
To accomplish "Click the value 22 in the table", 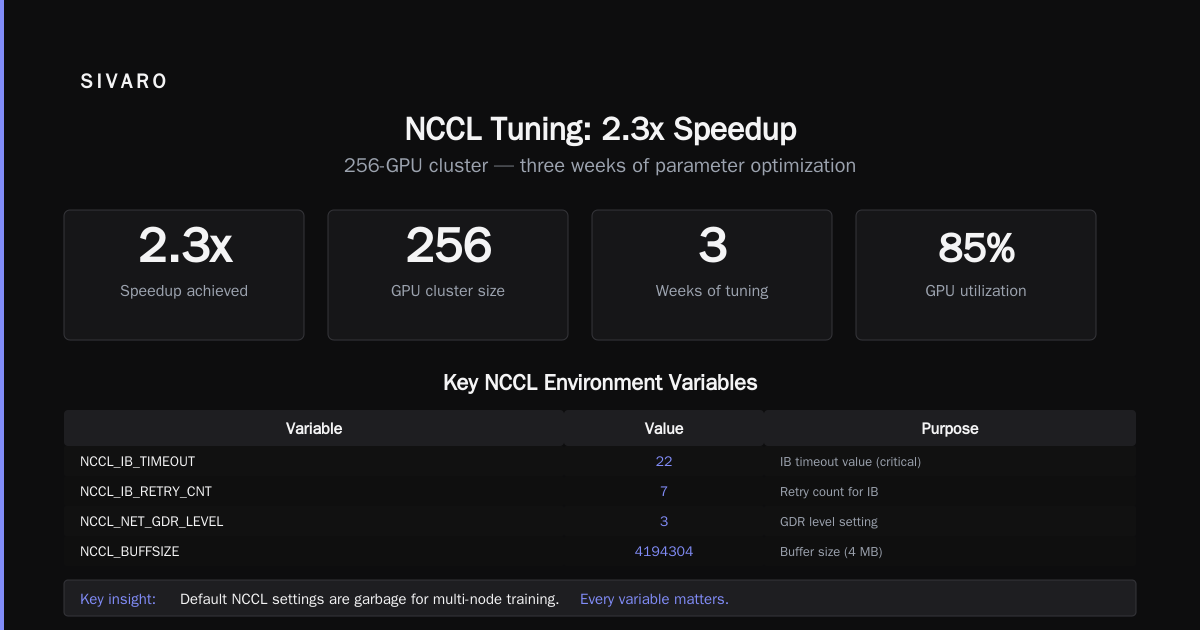I will pos(664,462).
